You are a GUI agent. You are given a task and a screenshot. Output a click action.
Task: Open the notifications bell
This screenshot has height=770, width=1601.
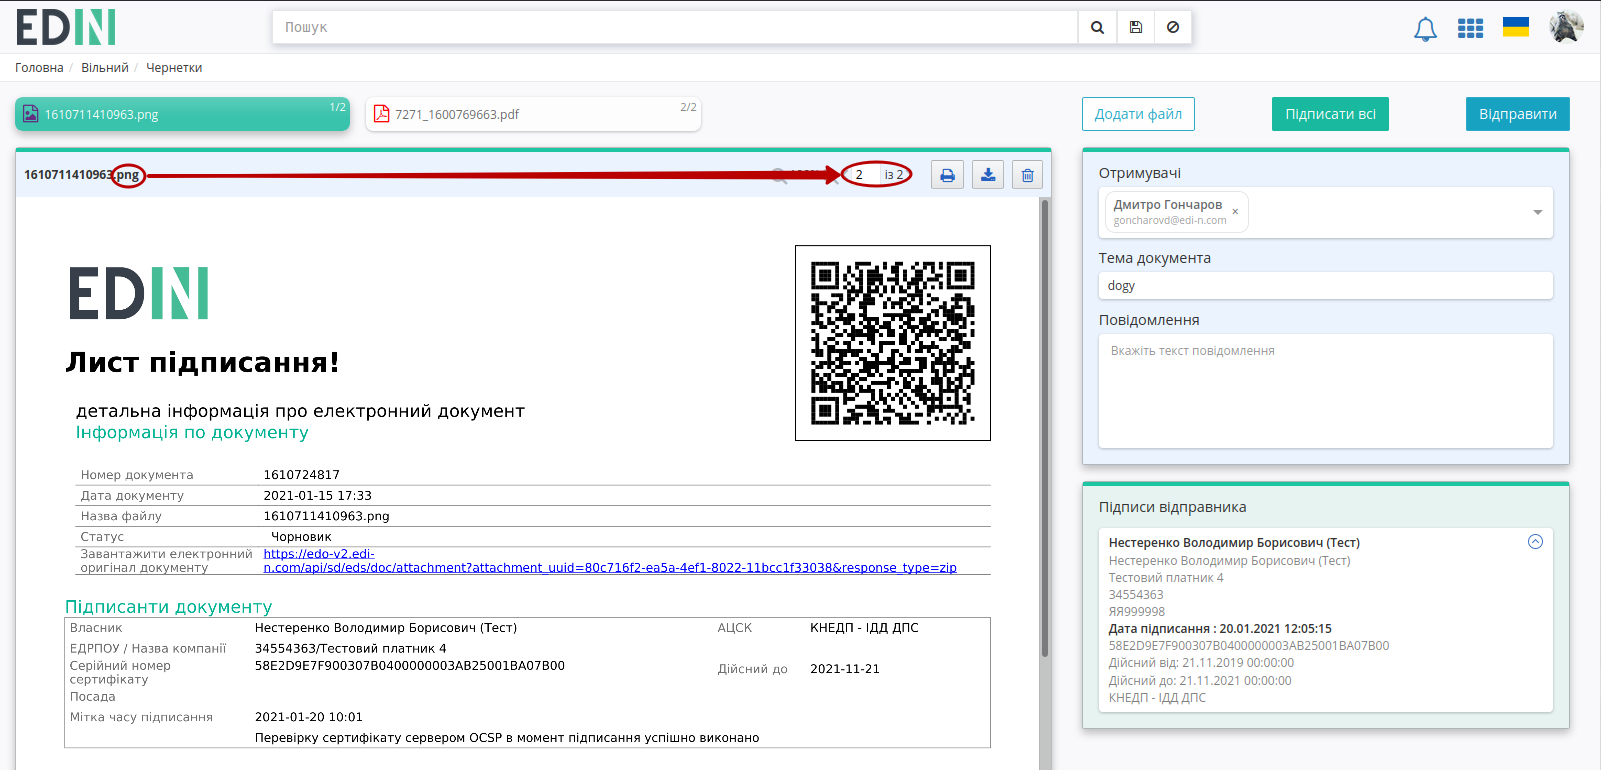click(1425, 29)
